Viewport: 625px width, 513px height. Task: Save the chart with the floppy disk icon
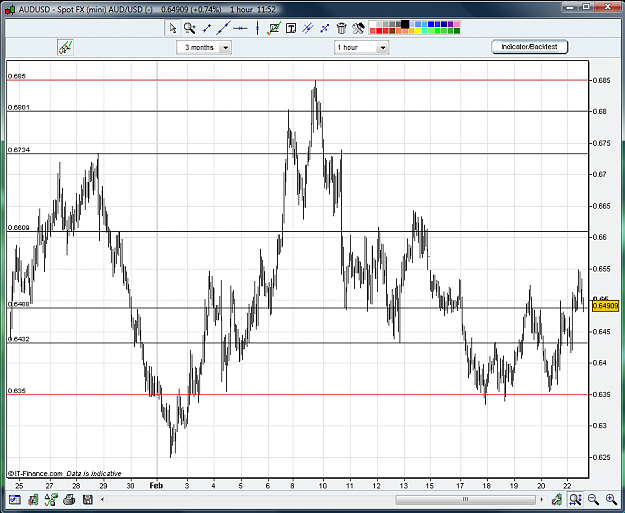[88, 499]
